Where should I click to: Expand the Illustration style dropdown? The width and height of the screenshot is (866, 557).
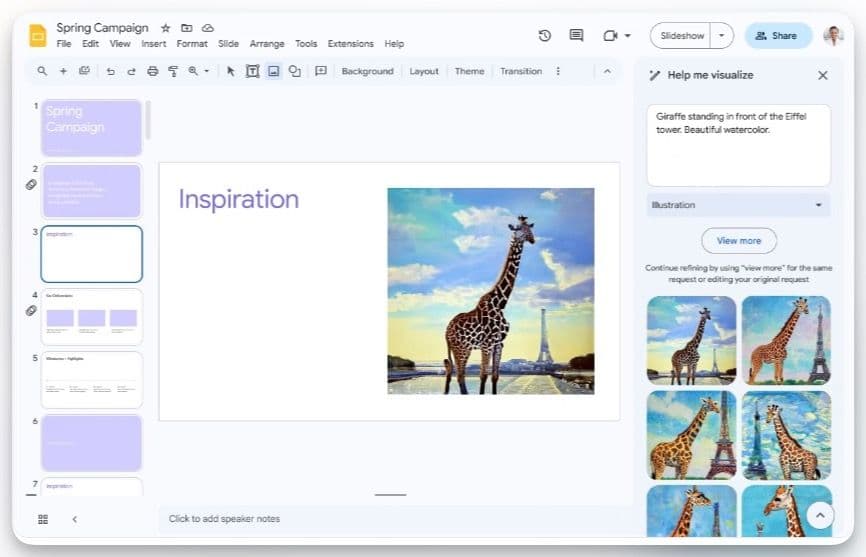point(738,205)
